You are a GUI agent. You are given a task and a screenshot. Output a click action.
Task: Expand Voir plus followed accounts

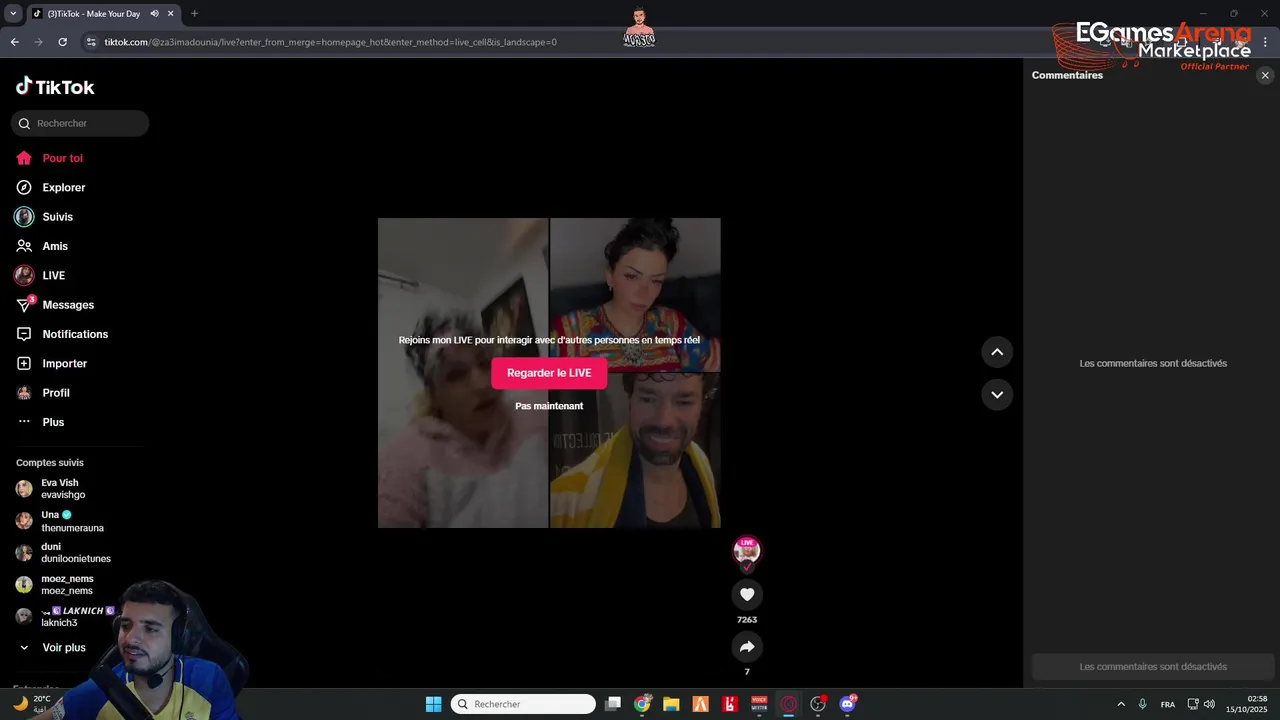click(x=52, y=647)
